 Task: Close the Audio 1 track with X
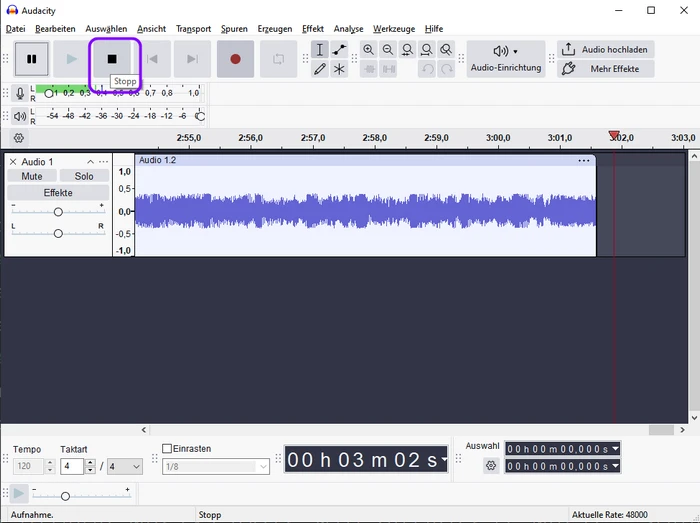point(13,162)
